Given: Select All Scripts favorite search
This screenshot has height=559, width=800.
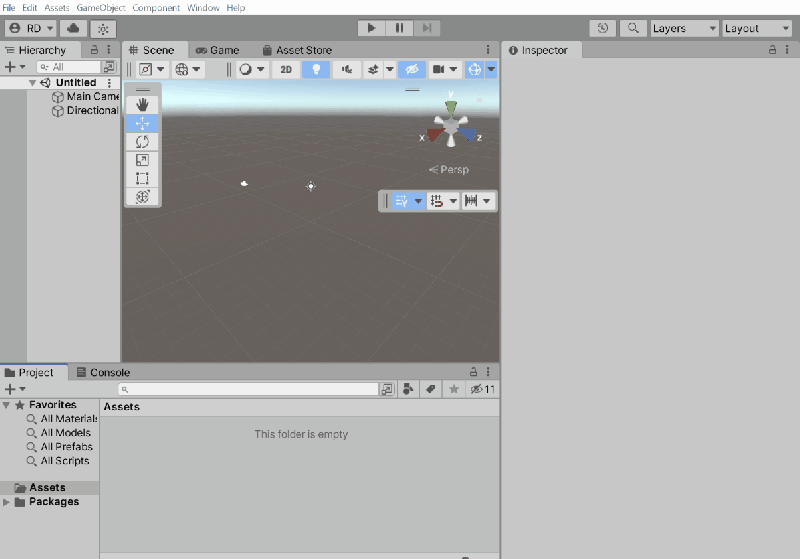Looking at the screenshot, I should [x=58, y=461].
